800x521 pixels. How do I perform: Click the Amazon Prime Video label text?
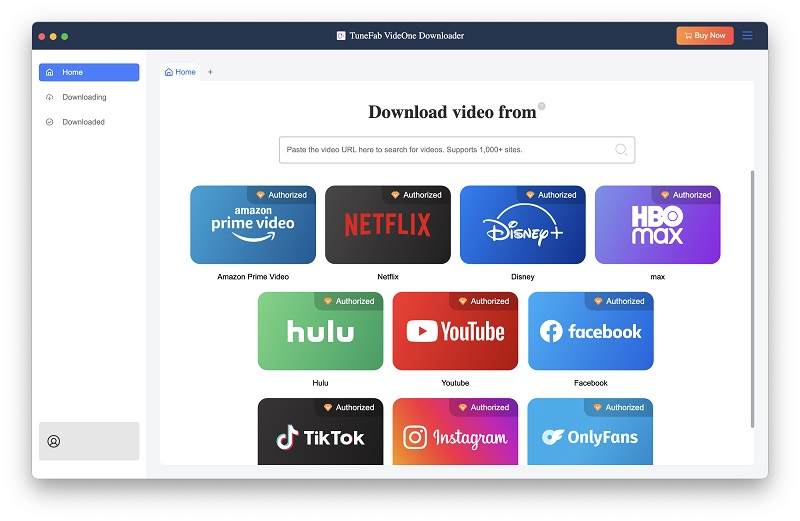tap(253, 277)
